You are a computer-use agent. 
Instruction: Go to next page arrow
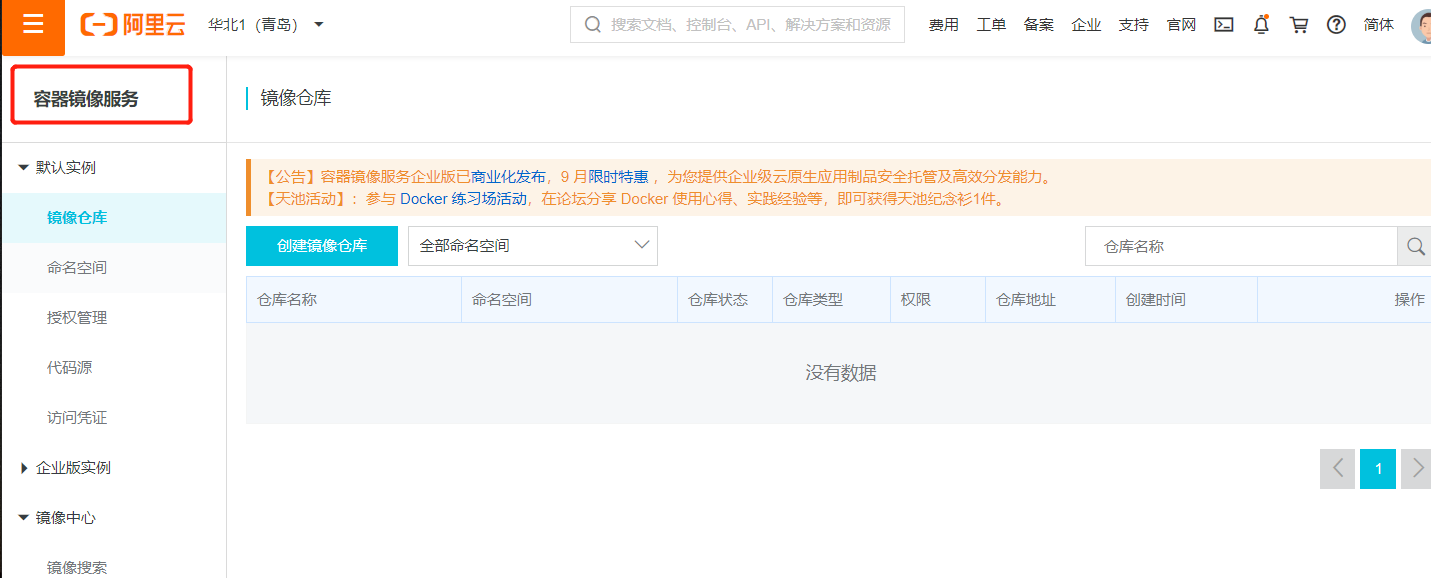(1416, 469)
